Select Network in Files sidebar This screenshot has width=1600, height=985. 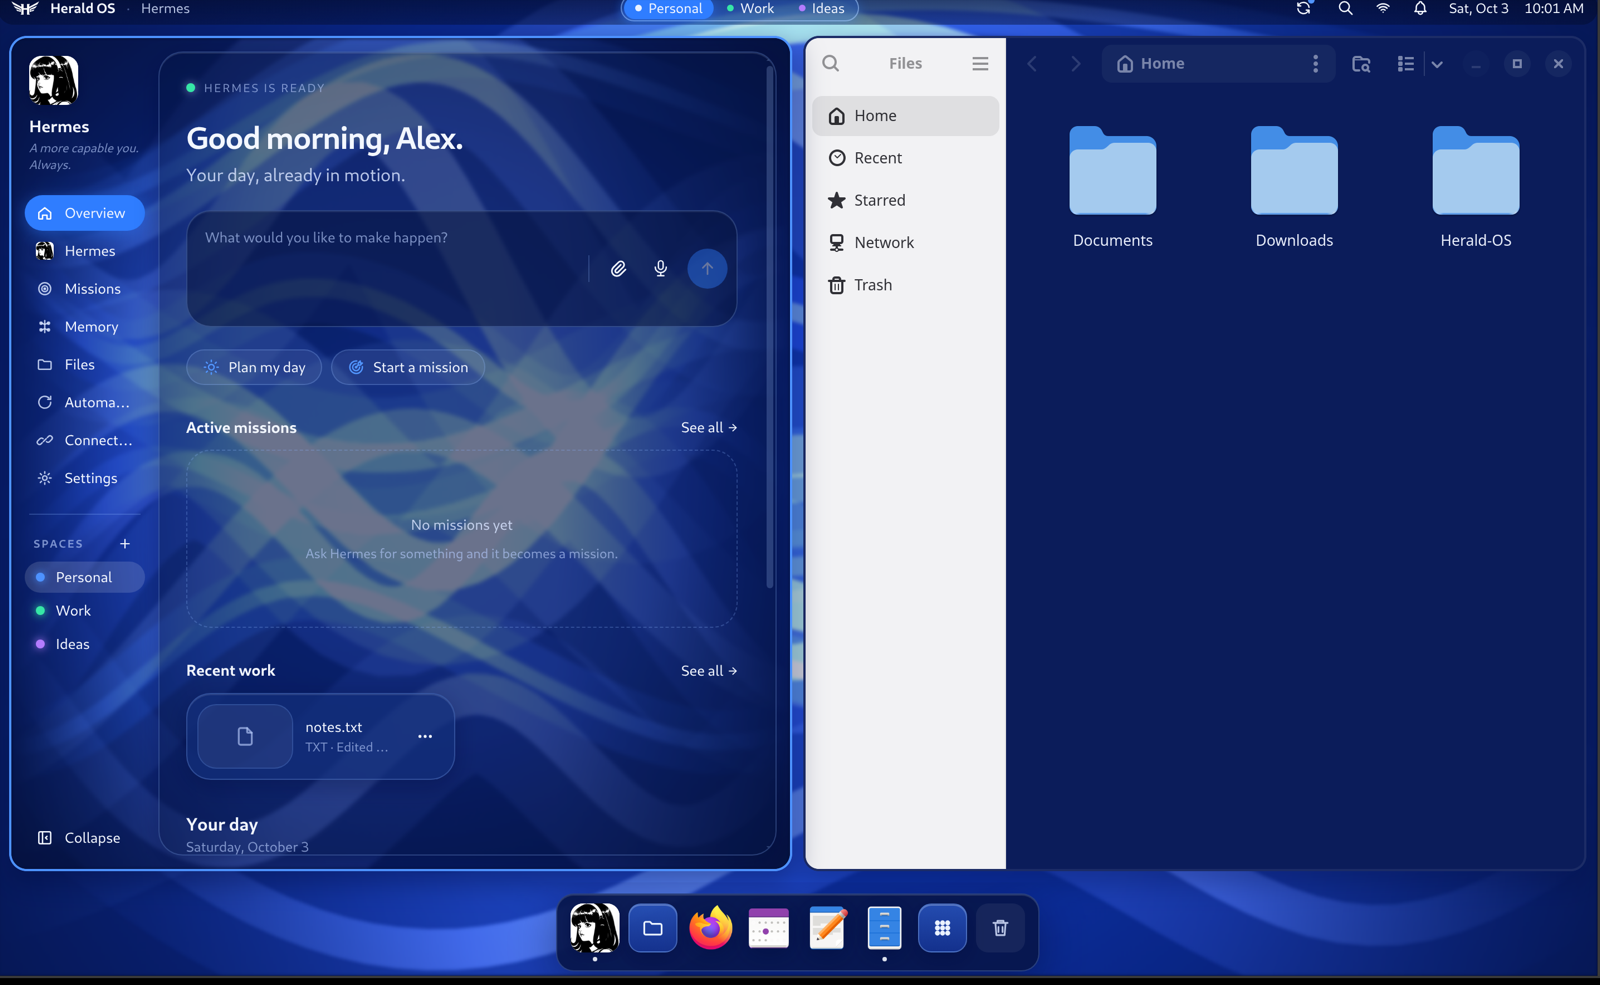pos(905,243)
